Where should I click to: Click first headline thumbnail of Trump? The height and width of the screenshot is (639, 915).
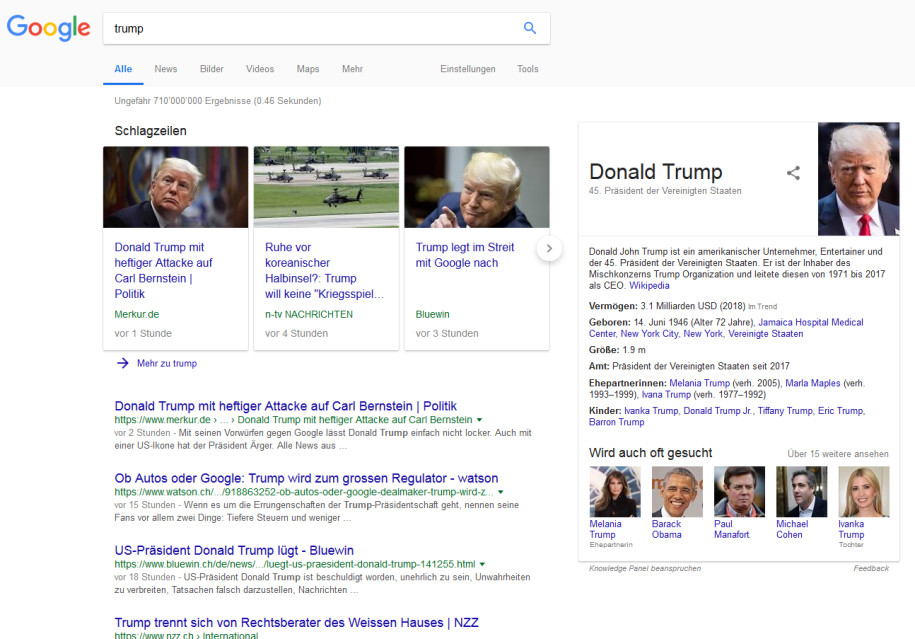coord(176,187)
